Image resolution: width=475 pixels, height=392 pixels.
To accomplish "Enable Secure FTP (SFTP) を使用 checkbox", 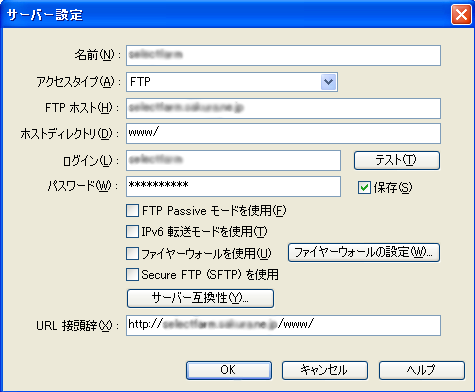I will click(x=132, y=275).
